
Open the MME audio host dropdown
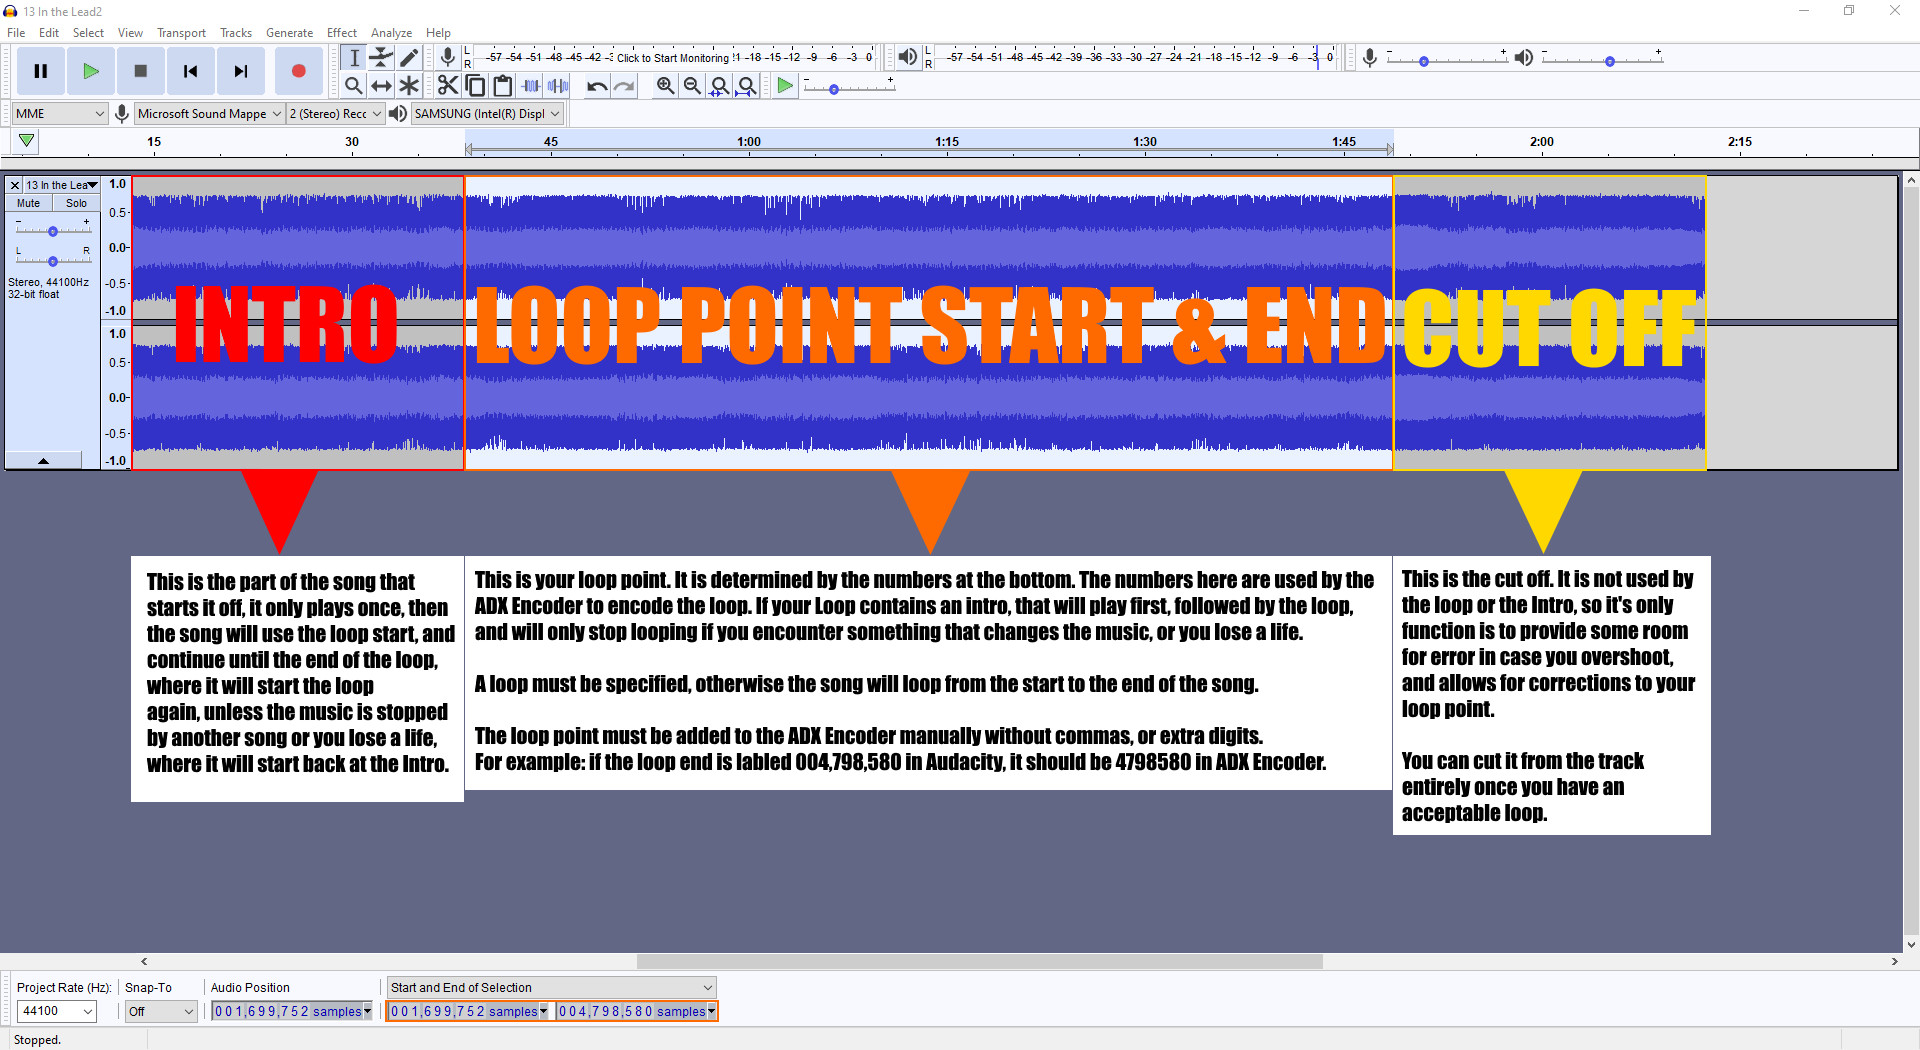(59, 114)
